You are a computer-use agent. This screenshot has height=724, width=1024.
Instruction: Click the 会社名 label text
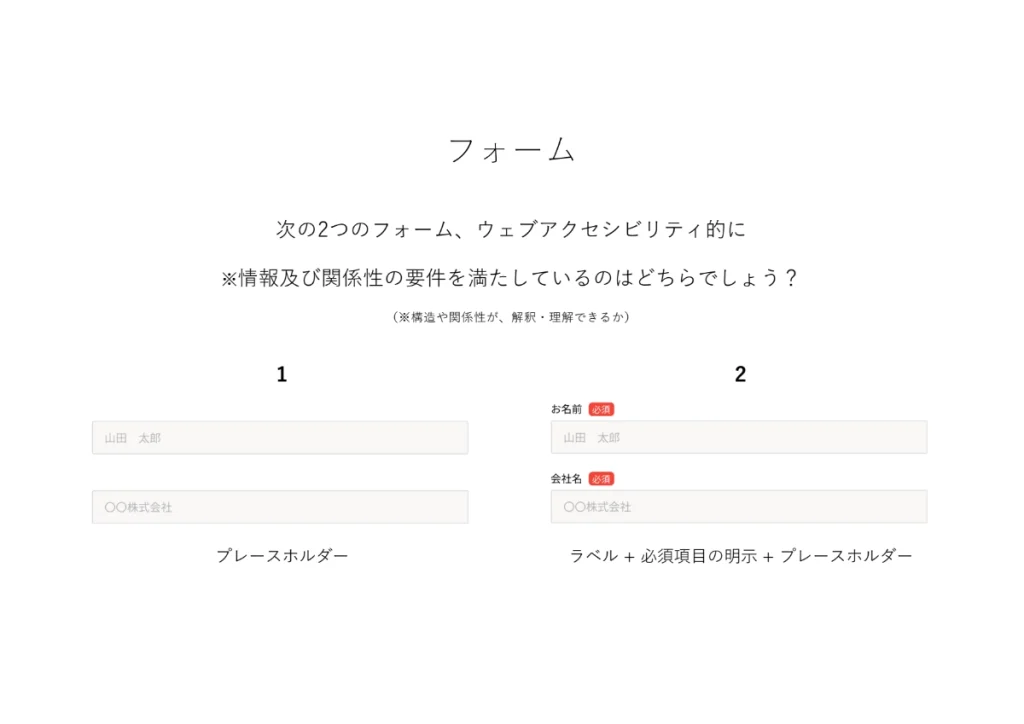(x=566, y=479)
